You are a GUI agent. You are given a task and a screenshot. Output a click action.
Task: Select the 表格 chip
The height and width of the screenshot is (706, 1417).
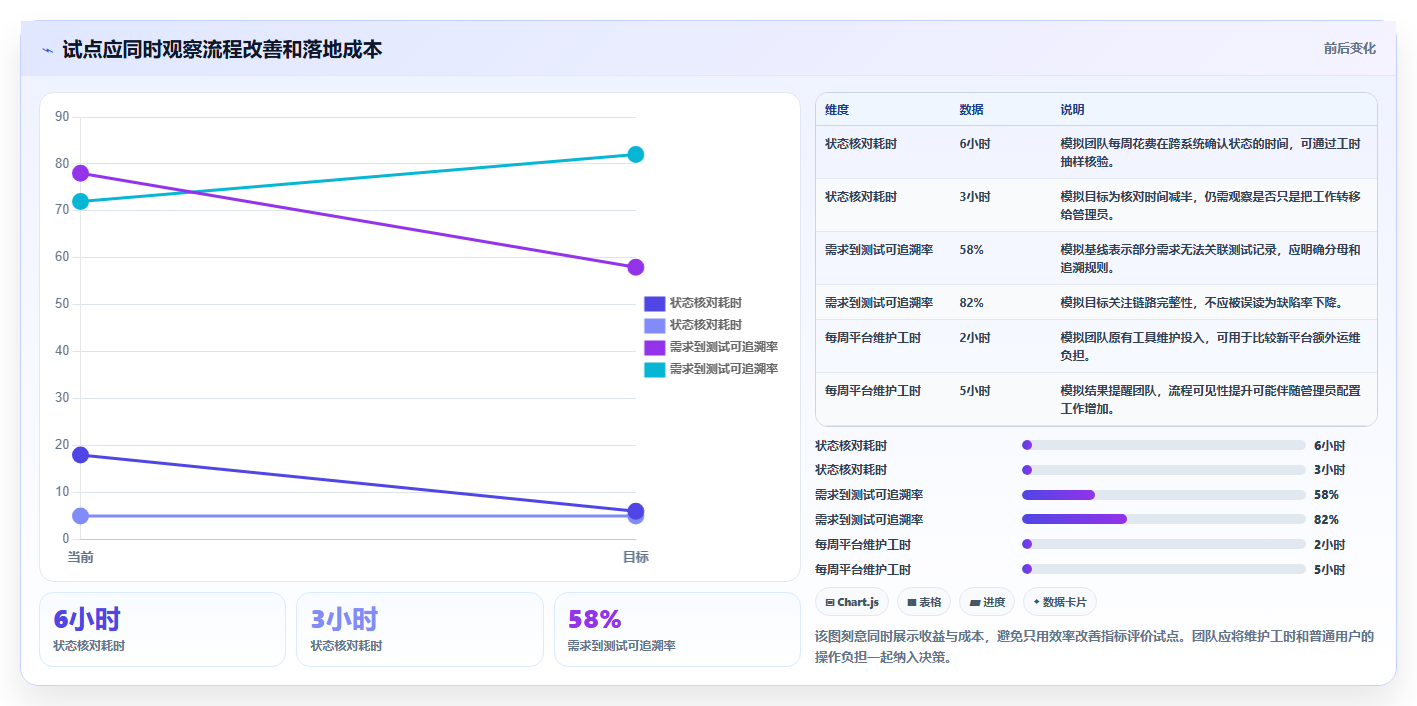tap(924, 602)
